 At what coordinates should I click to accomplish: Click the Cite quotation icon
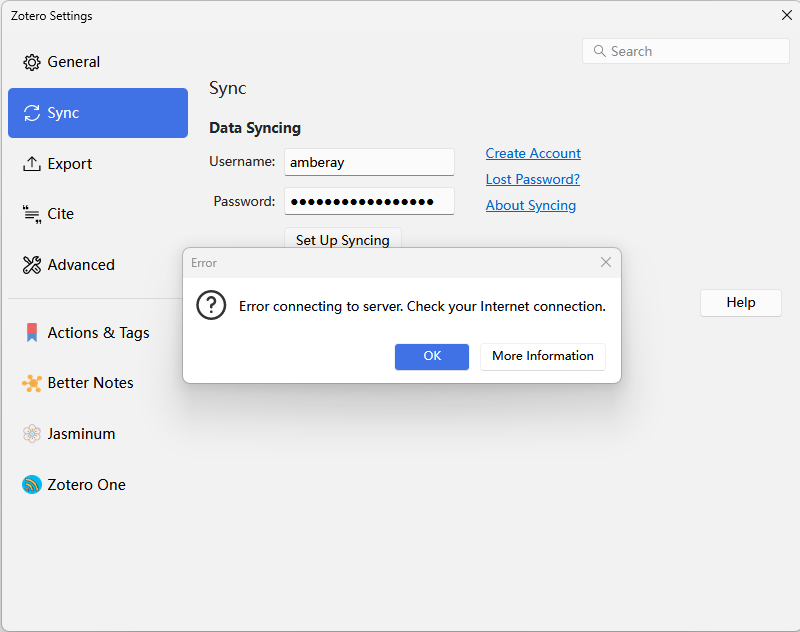click(x=32, y=214)
